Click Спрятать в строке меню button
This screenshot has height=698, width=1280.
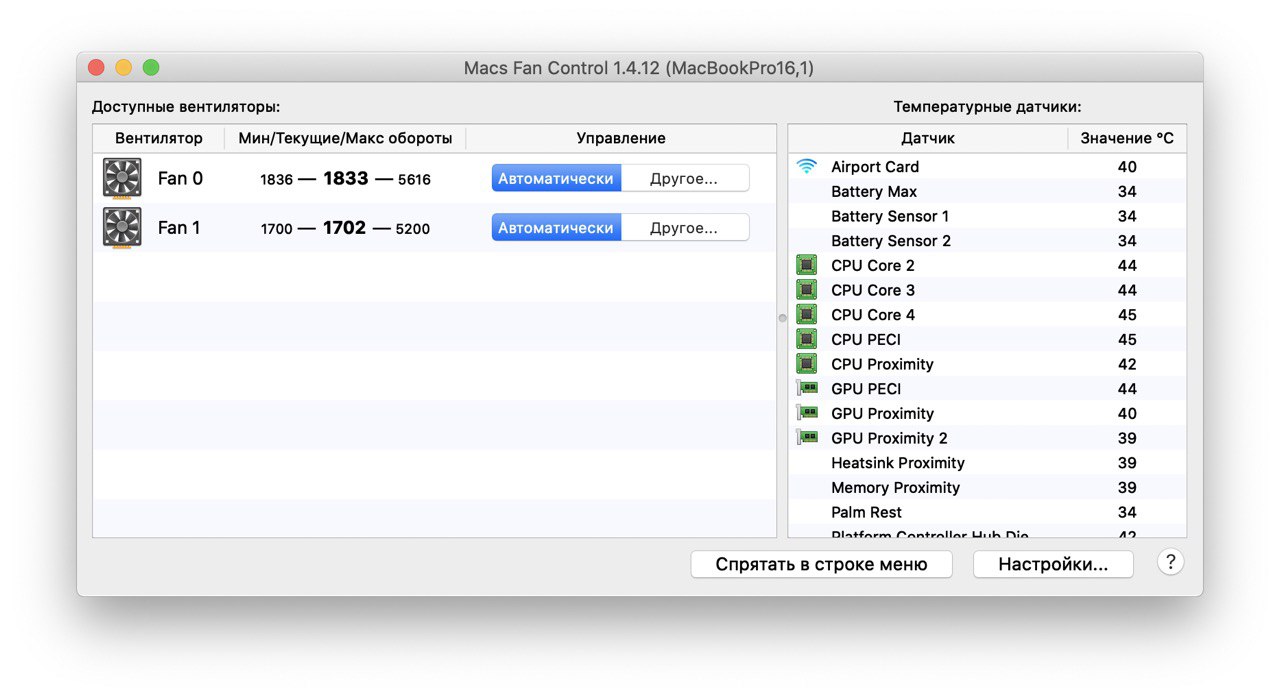tap(821, 564)
